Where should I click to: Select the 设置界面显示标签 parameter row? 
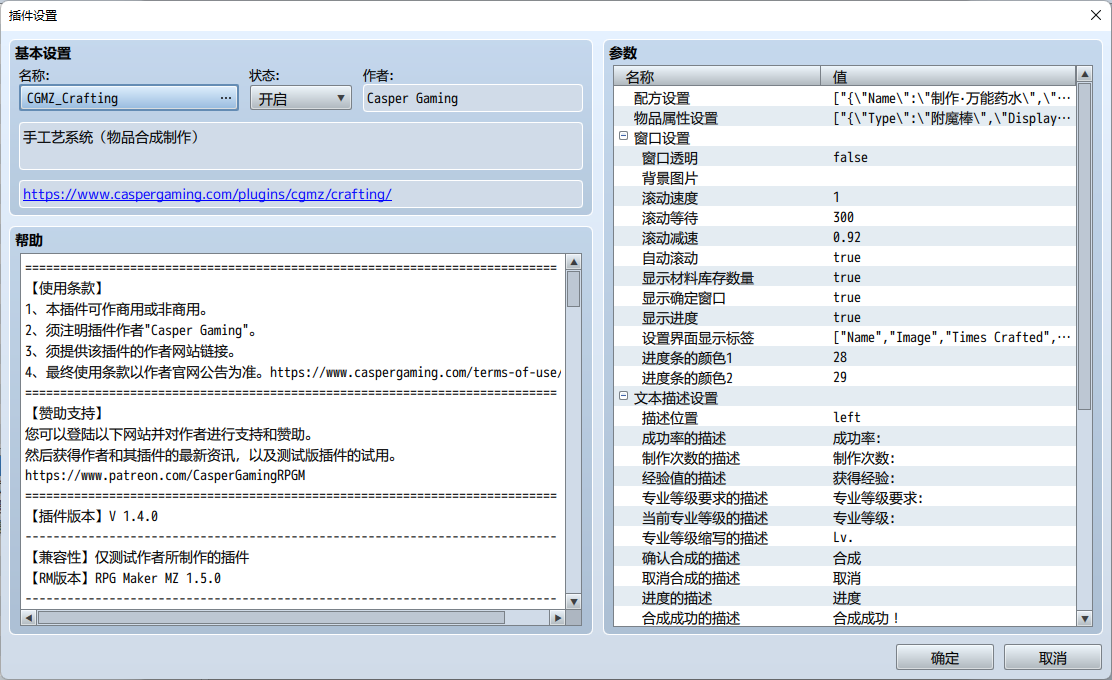(x=845, y=338)
